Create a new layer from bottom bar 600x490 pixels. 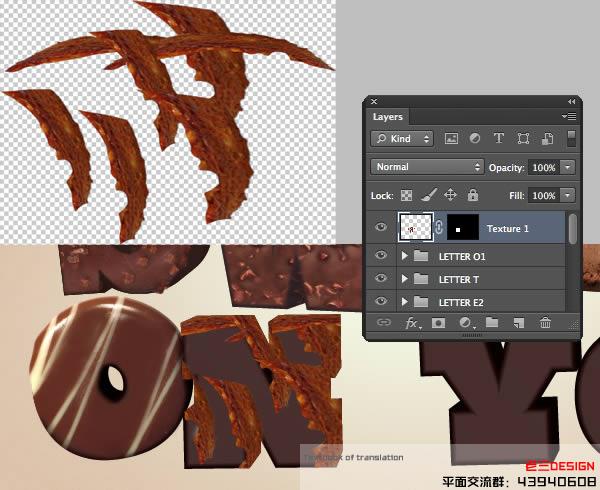click(x=518, y=323)
